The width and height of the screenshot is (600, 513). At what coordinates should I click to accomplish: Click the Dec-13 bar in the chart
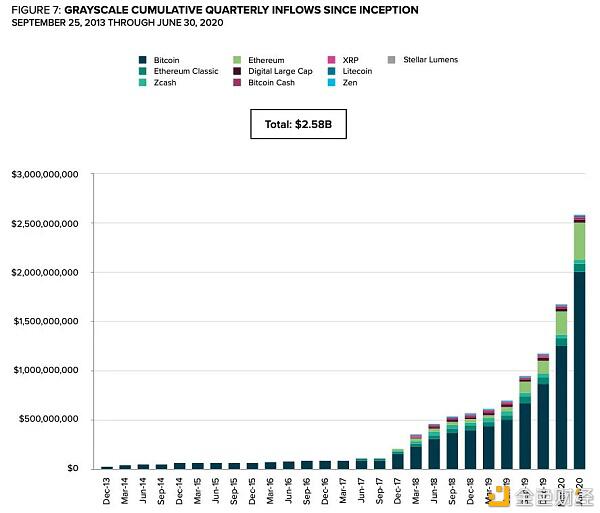(x=107, y=468)
